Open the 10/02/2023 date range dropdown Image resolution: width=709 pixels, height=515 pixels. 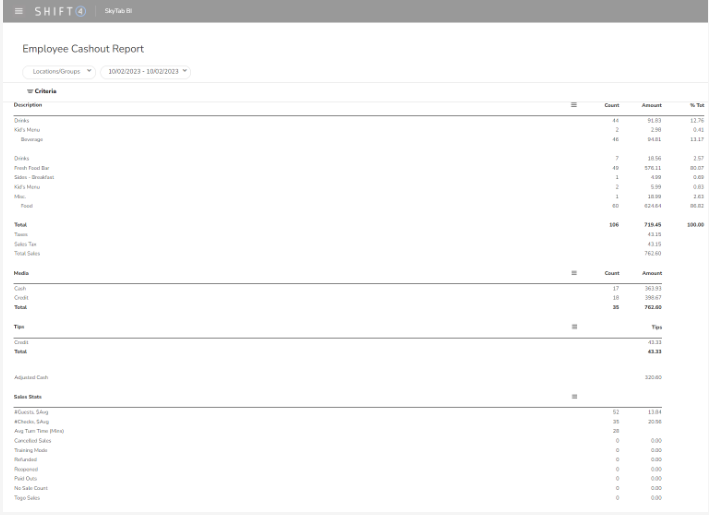[145, 71]
